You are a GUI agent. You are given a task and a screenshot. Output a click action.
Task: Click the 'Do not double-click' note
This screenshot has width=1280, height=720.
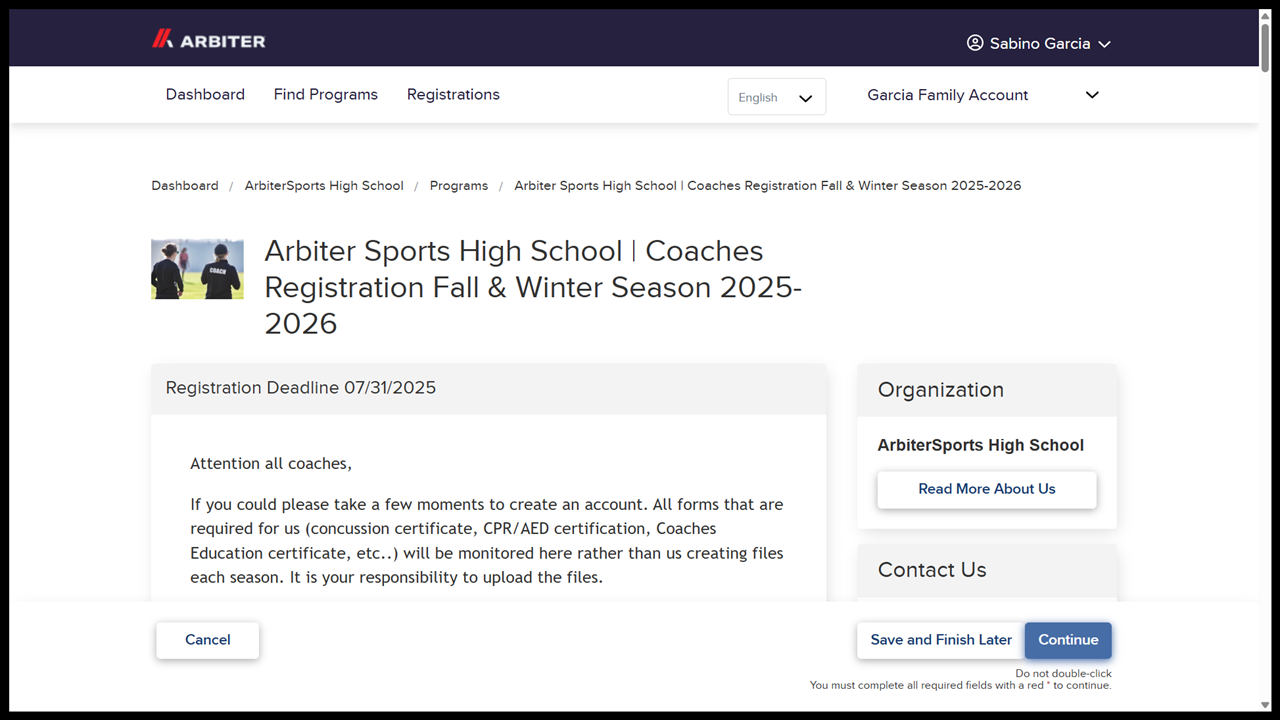[x=1064, y=674]
